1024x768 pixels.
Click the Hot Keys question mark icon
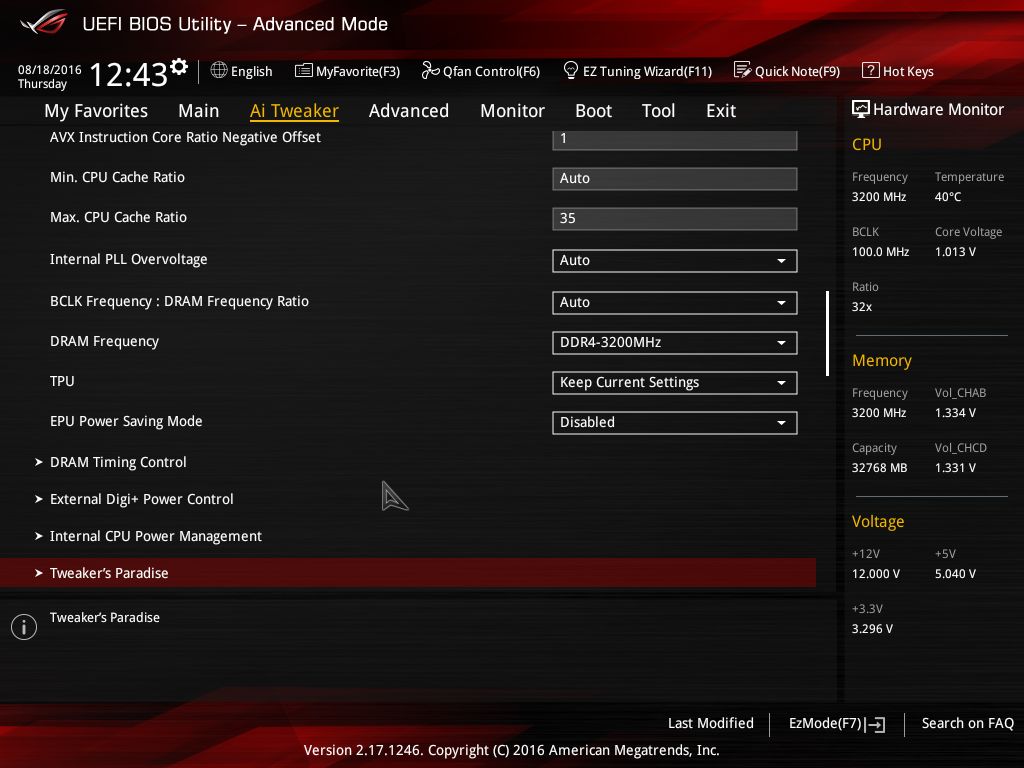[871, 70]
